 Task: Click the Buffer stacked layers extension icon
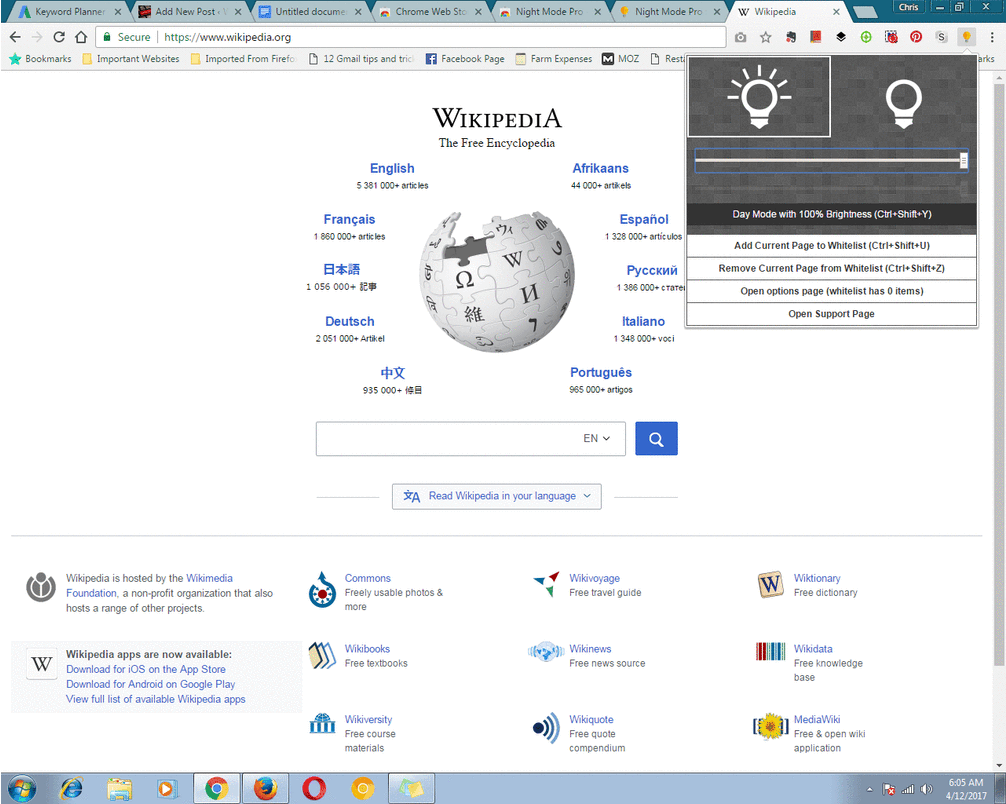coord(840,37)
